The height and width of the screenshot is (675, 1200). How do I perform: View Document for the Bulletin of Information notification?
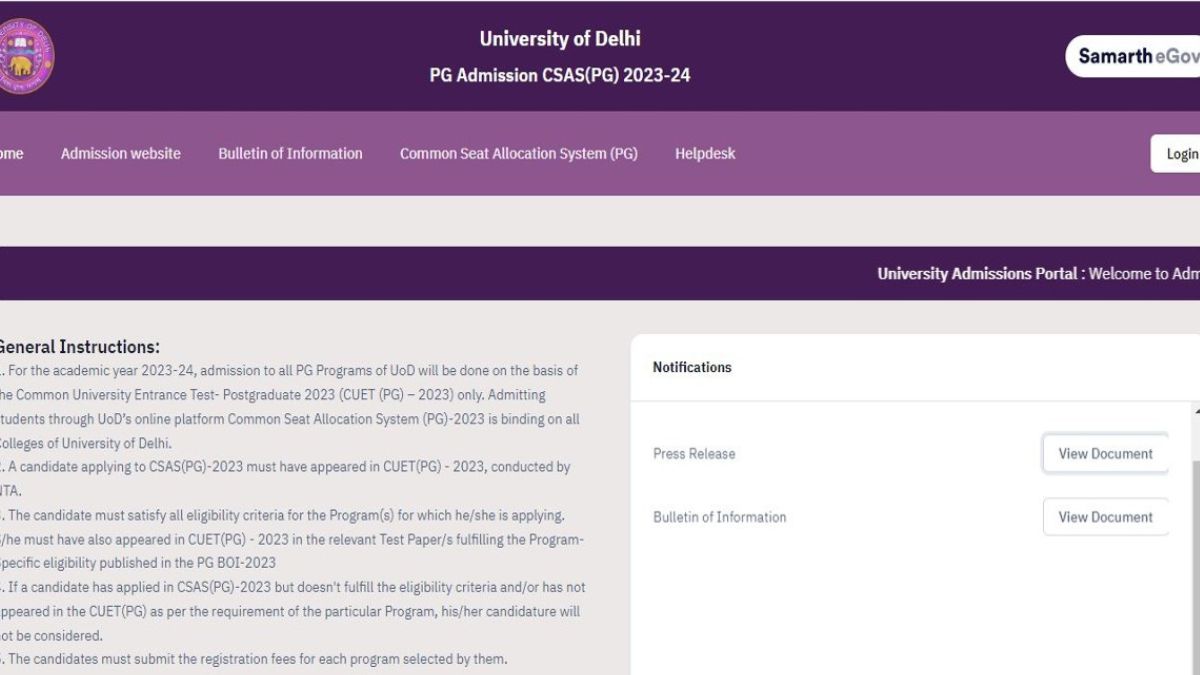click(1105, 517)
